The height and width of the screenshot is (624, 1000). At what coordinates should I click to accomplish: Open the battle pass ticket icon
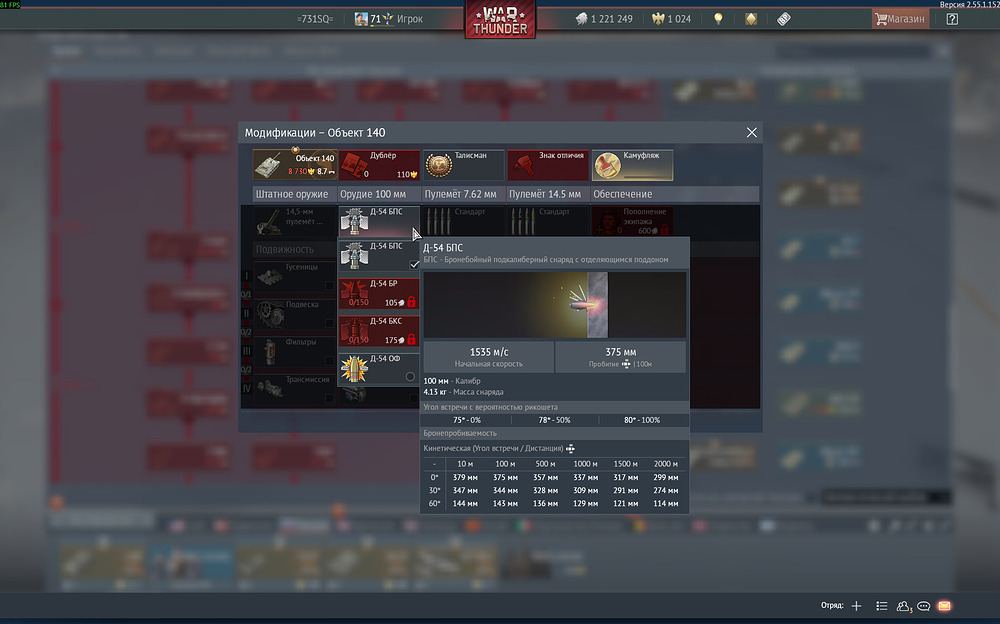pos(784,19)
